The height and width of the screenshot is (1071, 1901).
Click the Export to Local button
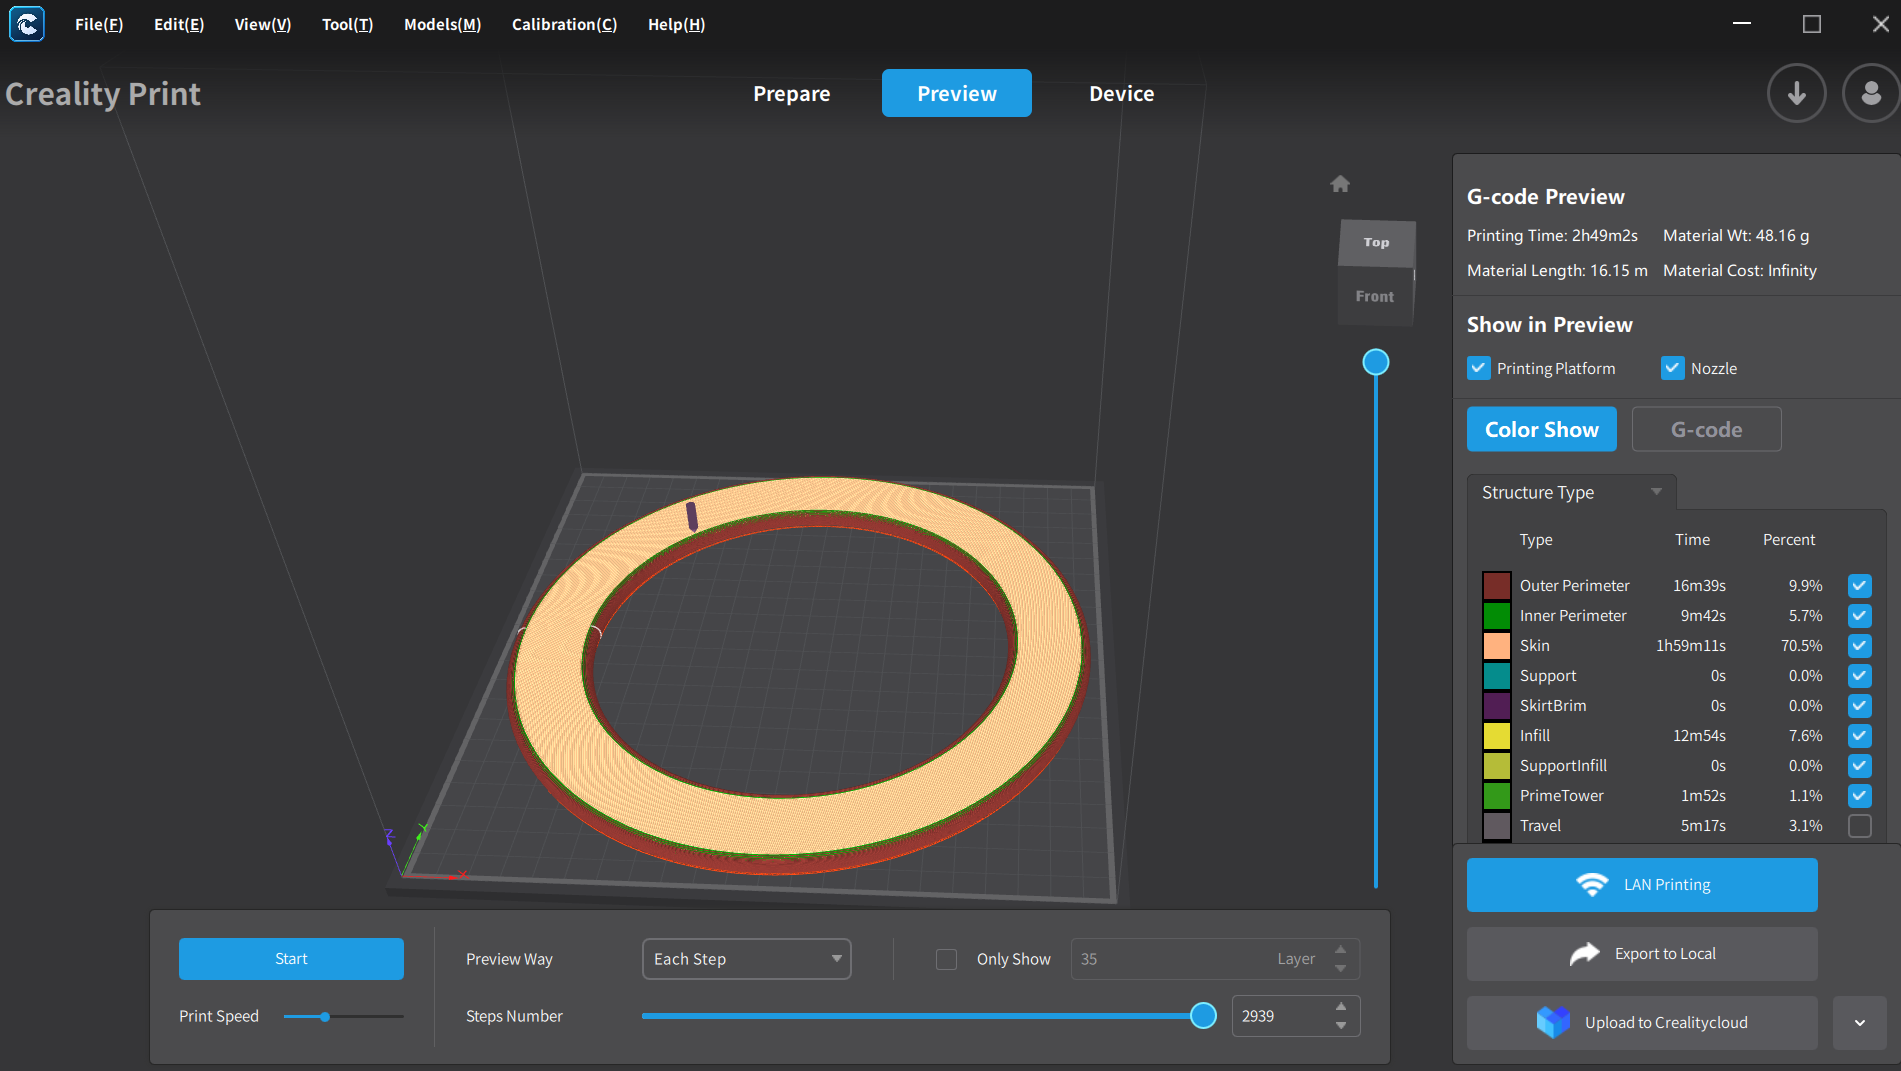point(1642,954)
